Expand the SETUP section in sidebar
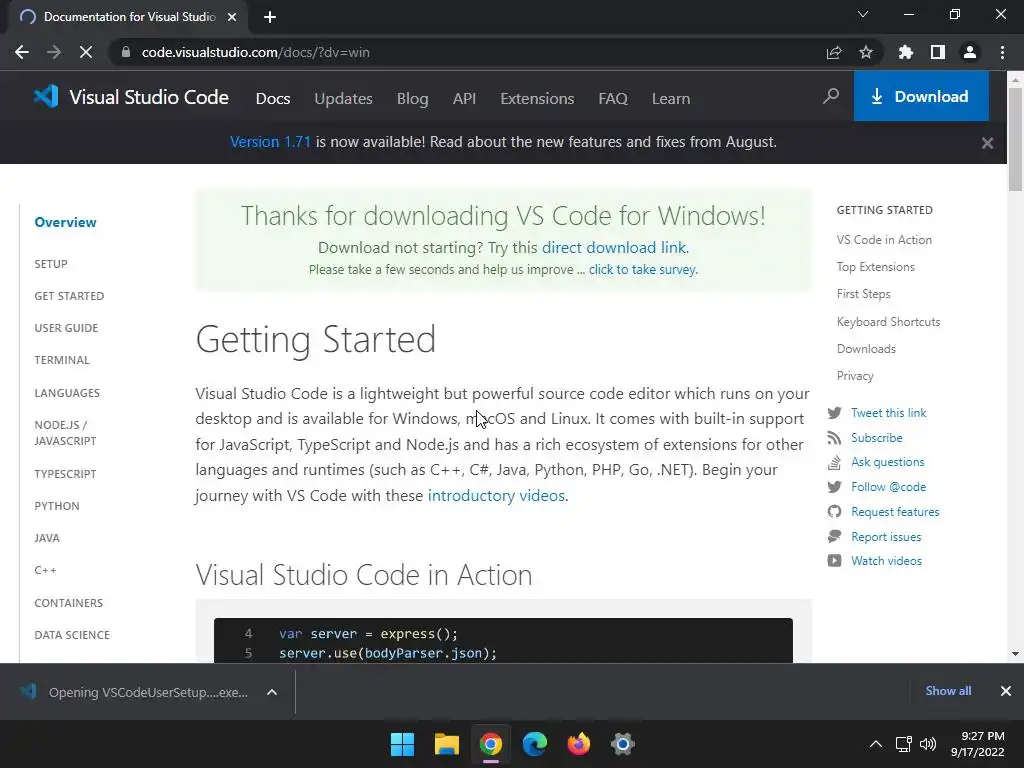Image resolution: width=1024 pixels, height=768 pixels. (x=51, y=264)
